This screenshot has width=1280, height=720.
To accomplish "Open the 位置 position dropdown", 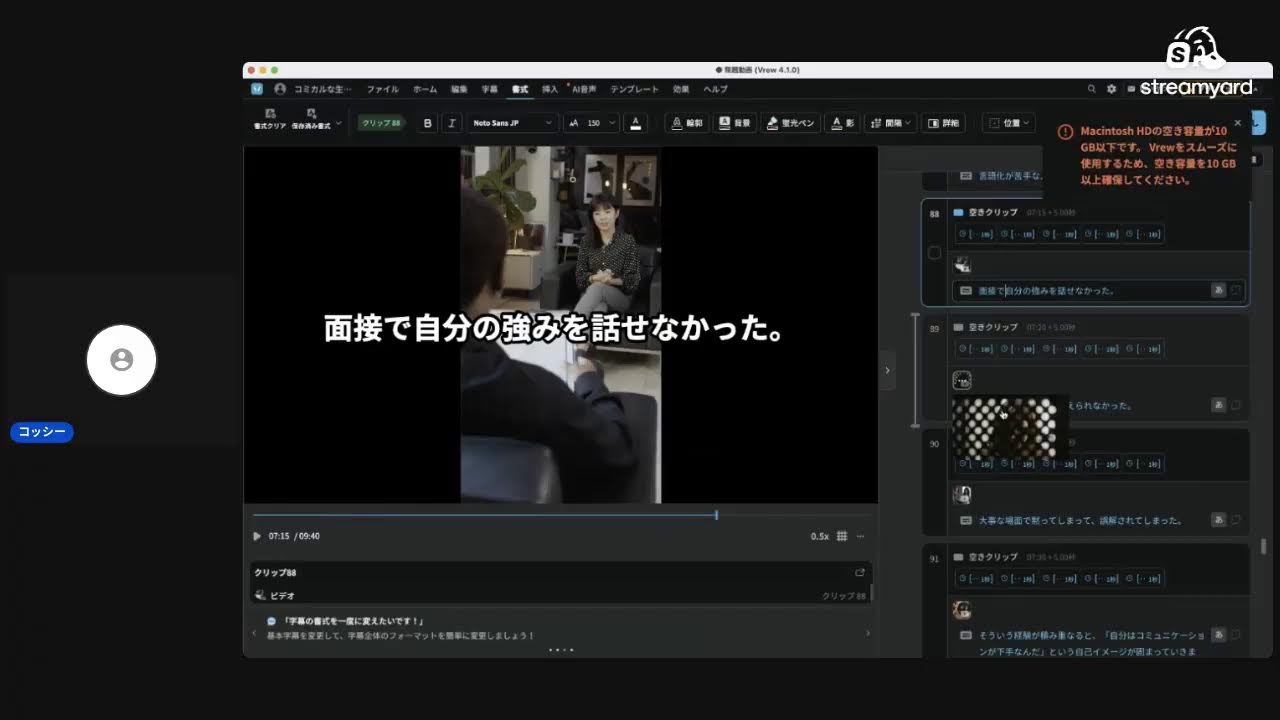I will (1009, 123).
